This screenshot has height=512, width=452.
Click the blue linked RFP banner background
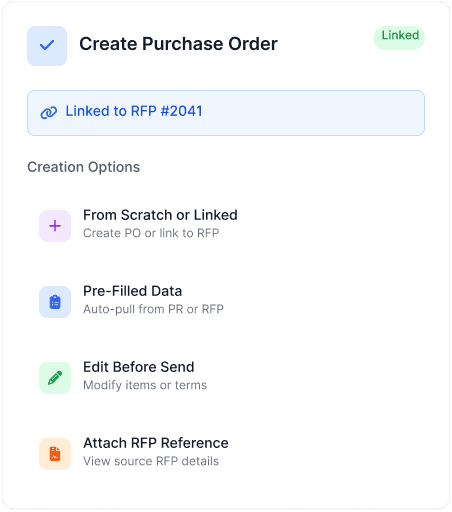(300, 113)
